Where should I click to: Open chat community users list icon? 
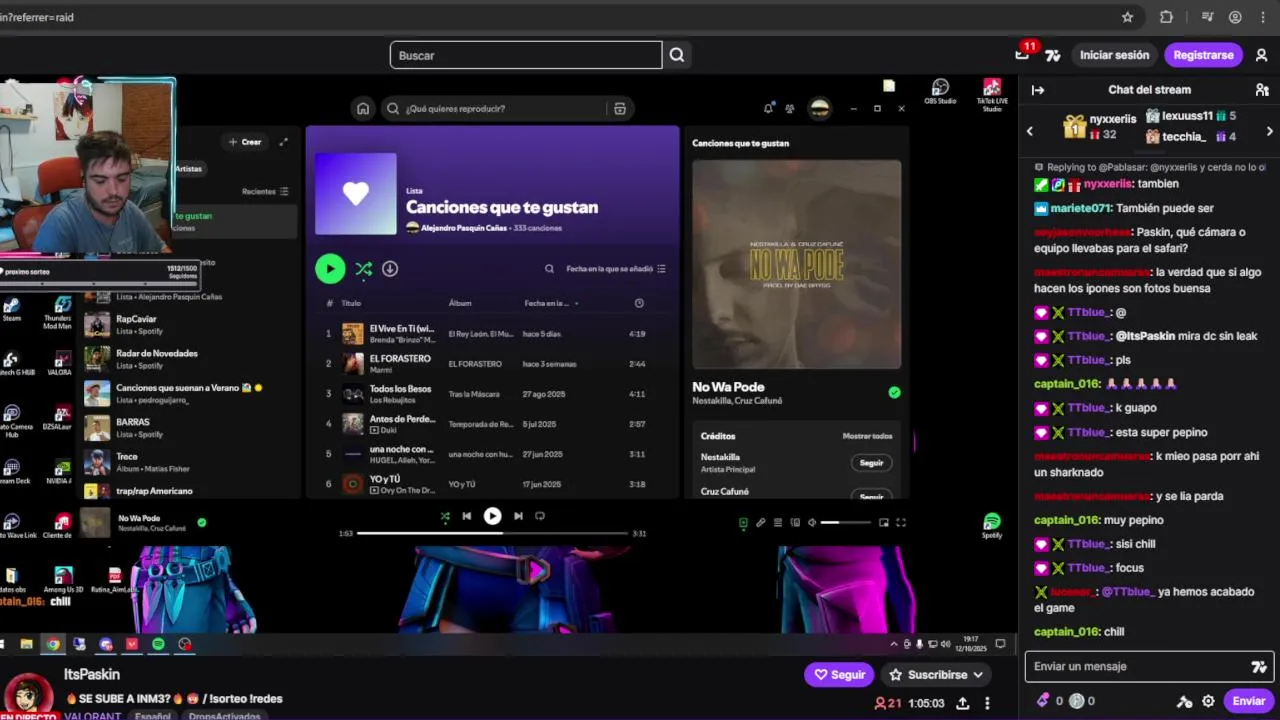tap(1262, 90)
